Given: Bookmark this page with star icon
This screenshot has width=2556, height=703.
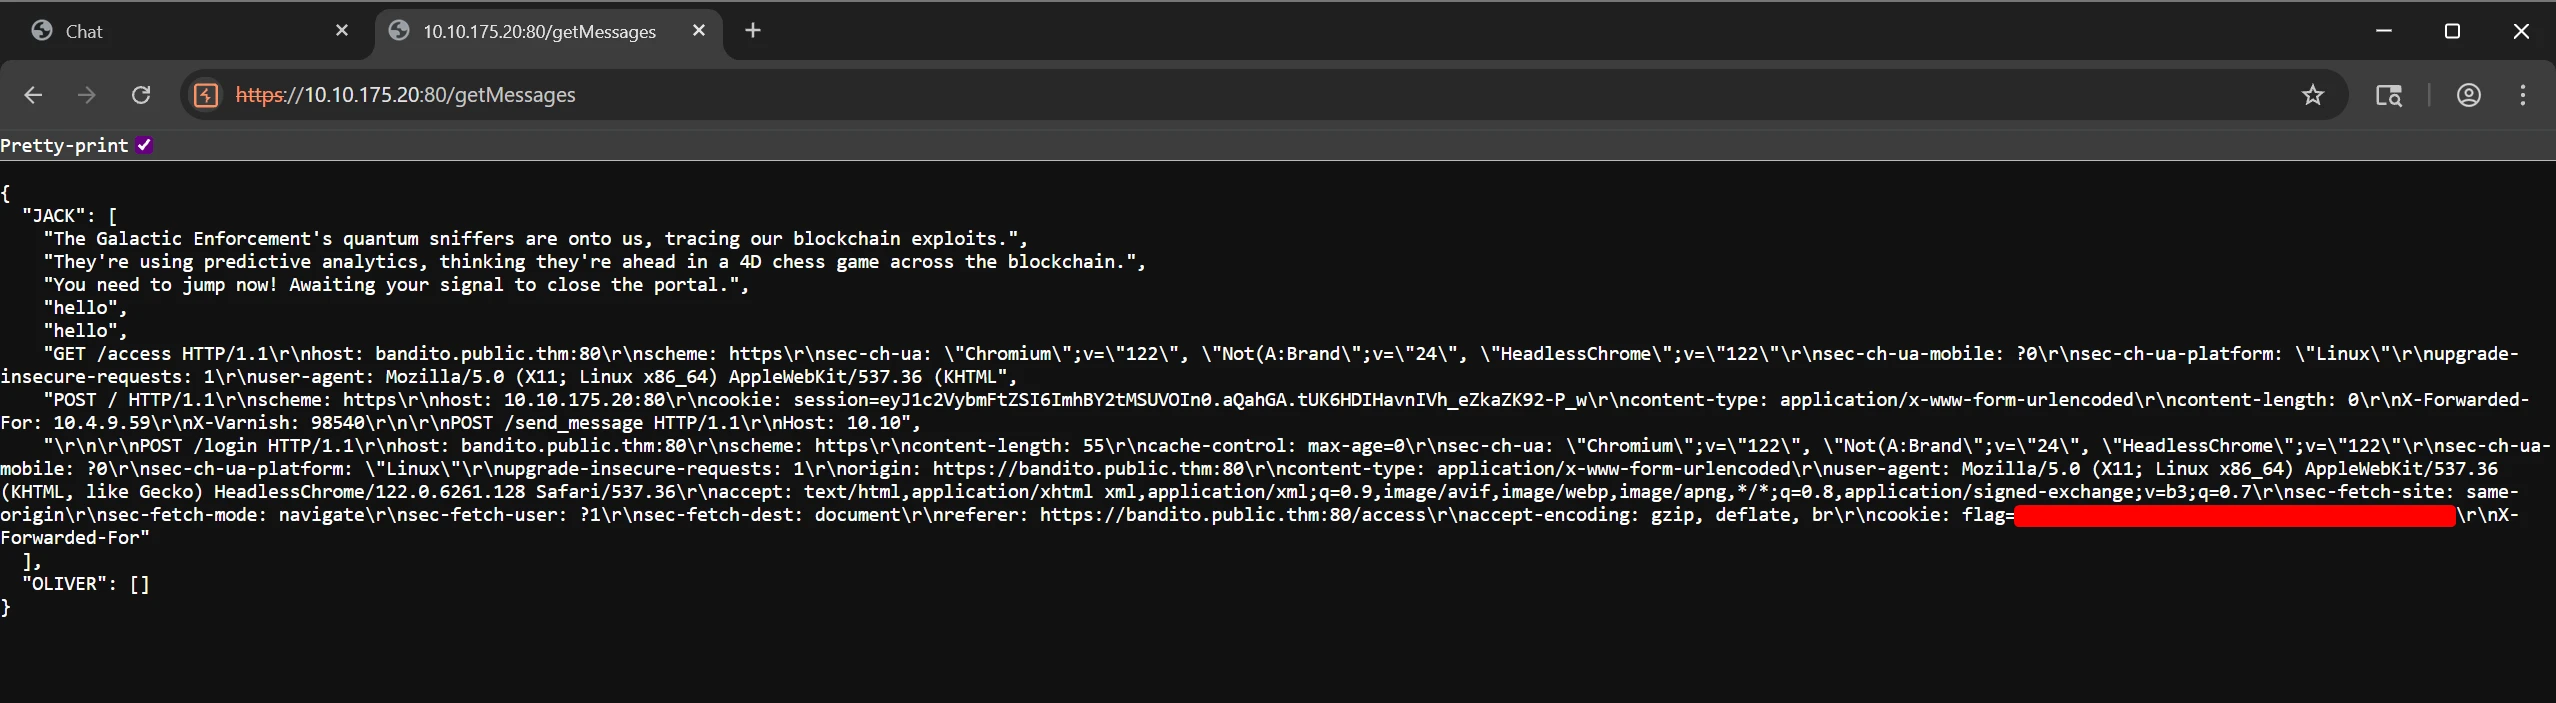Looking at the screenshot, I should pyautogui.click(x=2312, y=95).
